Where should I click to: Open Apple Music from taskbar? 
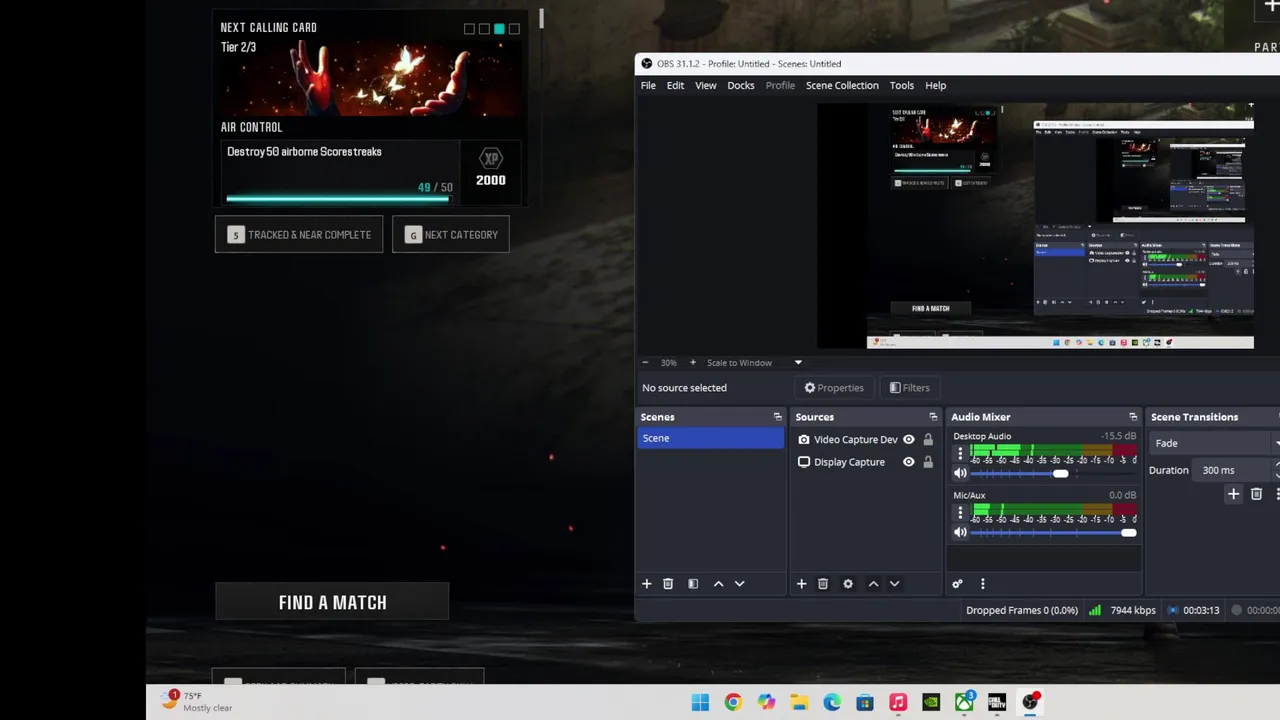pos(898,703)
